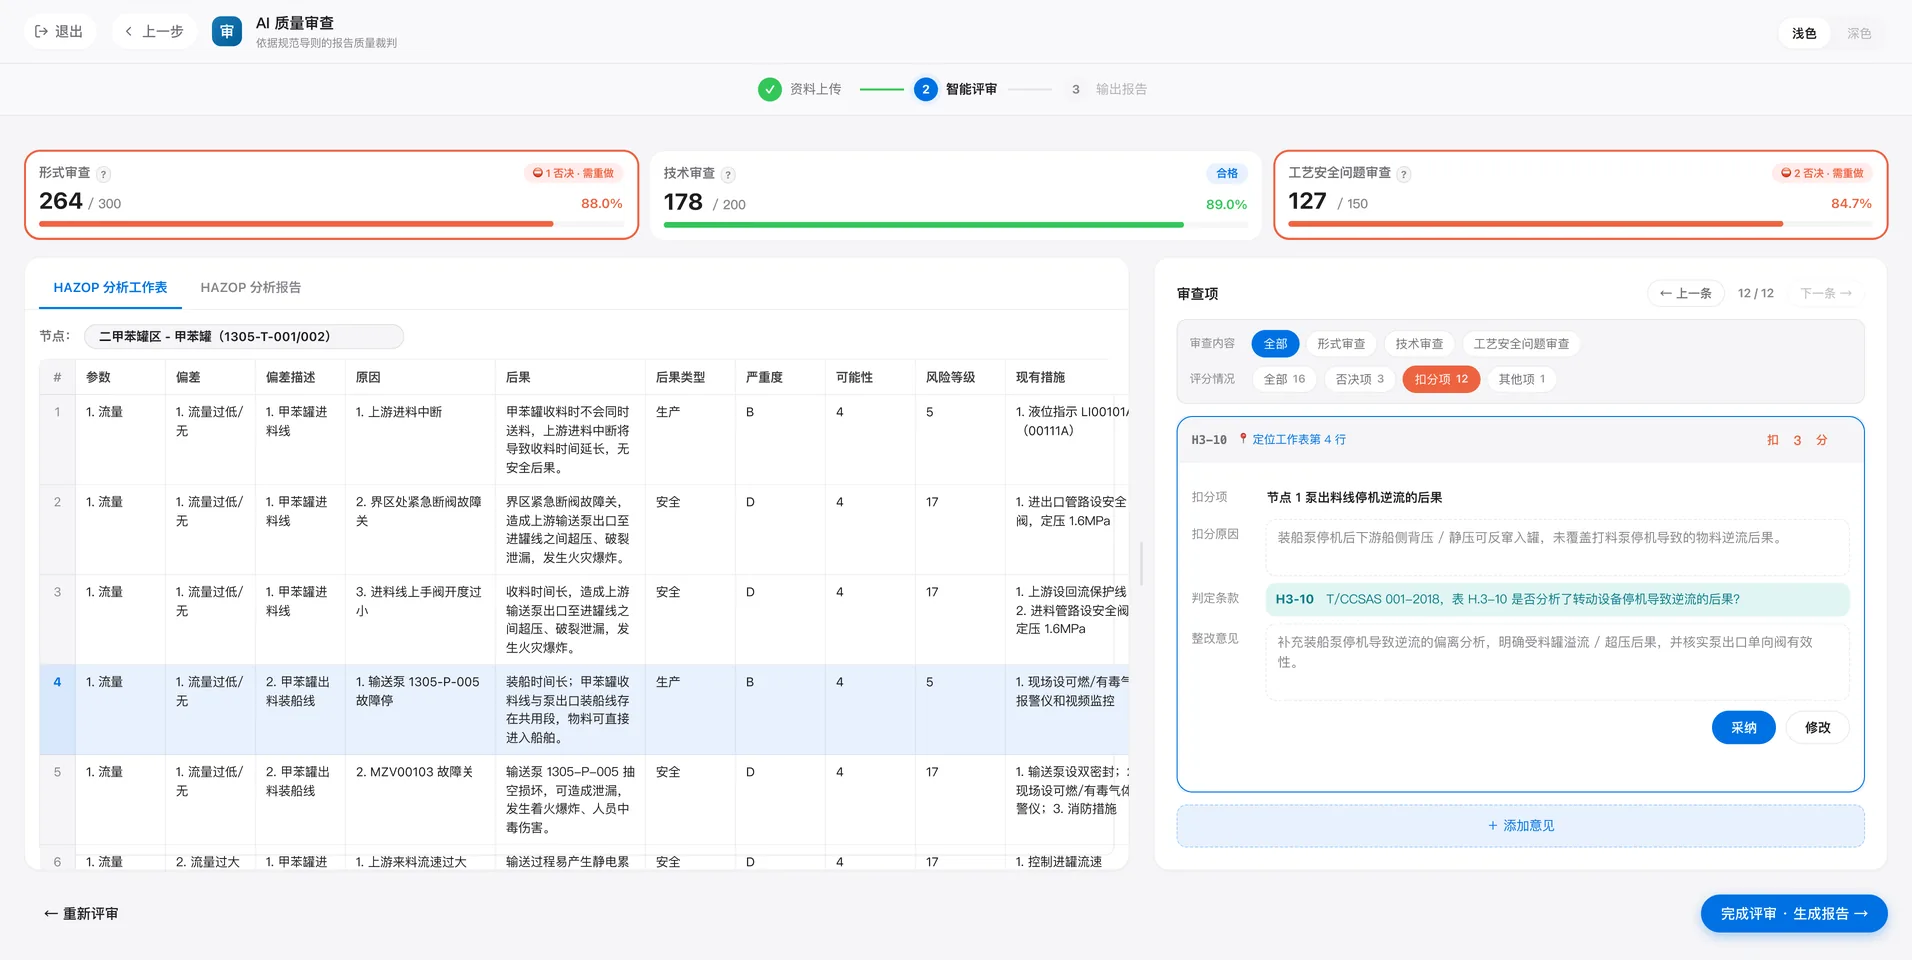1912x960 pixels.
Task: Accept the suggestion with 采纳
Action: point(1743,728)
